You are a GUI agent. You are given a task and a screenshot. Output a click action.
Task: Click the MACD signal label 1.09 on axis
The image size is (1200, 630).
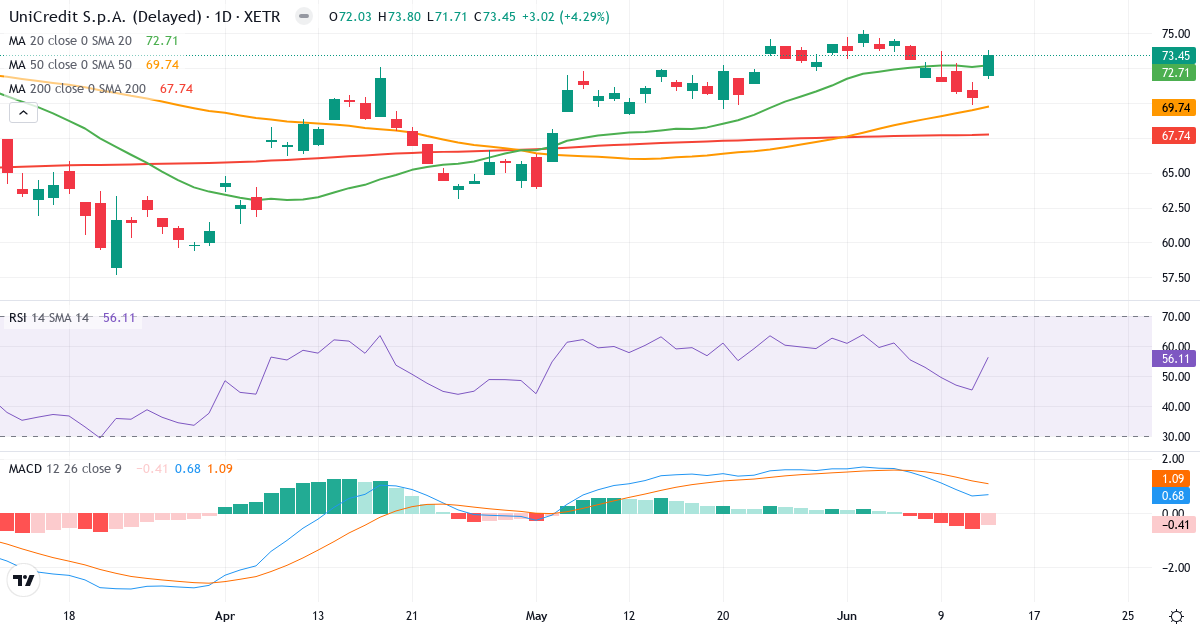(x=1173, y=479)
